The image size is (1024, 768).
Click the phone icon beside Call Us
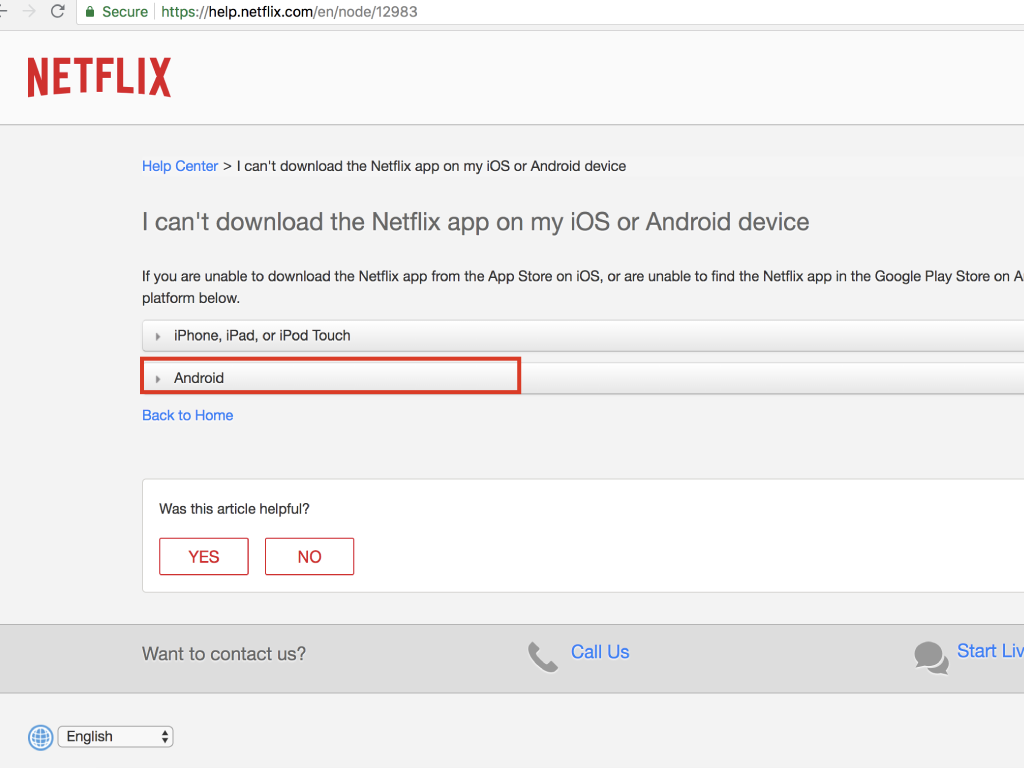(543, 656)
